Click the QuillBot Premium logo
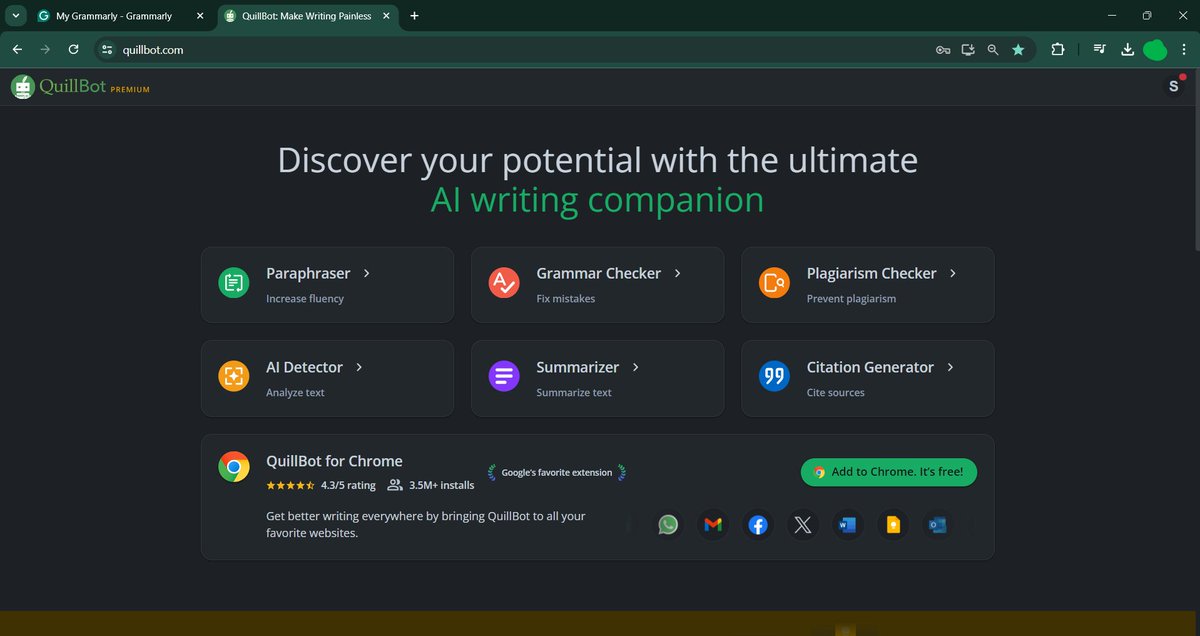Viewport: 1200px width, 636px height. point(80,87)
